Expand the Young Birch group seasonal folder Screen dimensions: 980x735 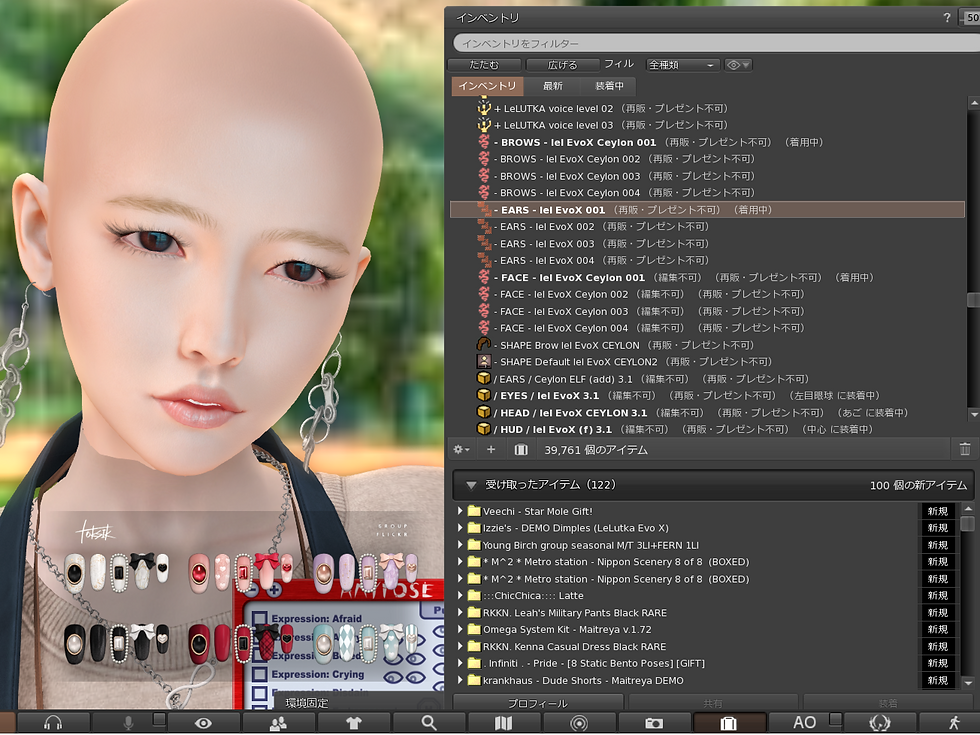pos(460,544)
